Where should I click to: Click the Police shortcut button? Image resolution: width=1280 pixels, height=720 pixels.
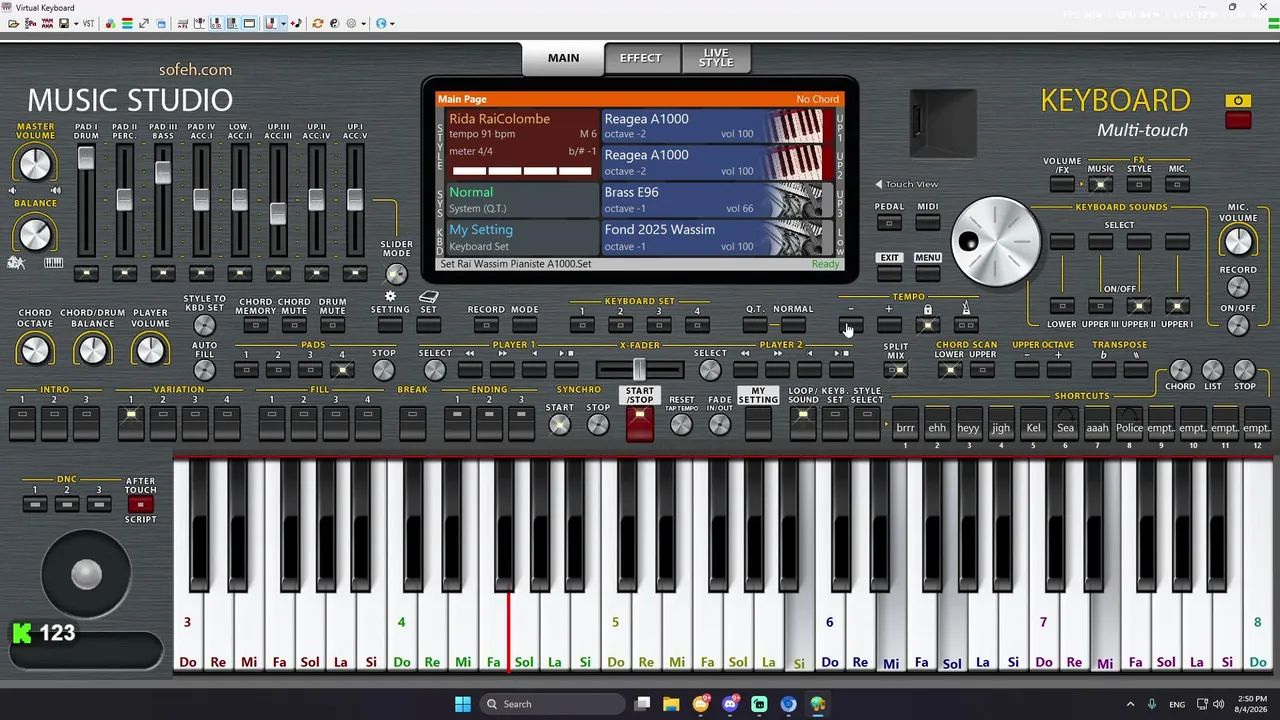pos(1129,423)
